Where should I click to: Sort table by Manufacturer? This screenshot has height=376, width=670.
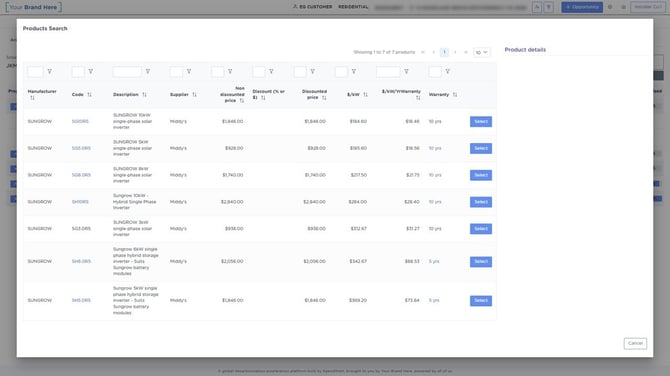[32, 98]
